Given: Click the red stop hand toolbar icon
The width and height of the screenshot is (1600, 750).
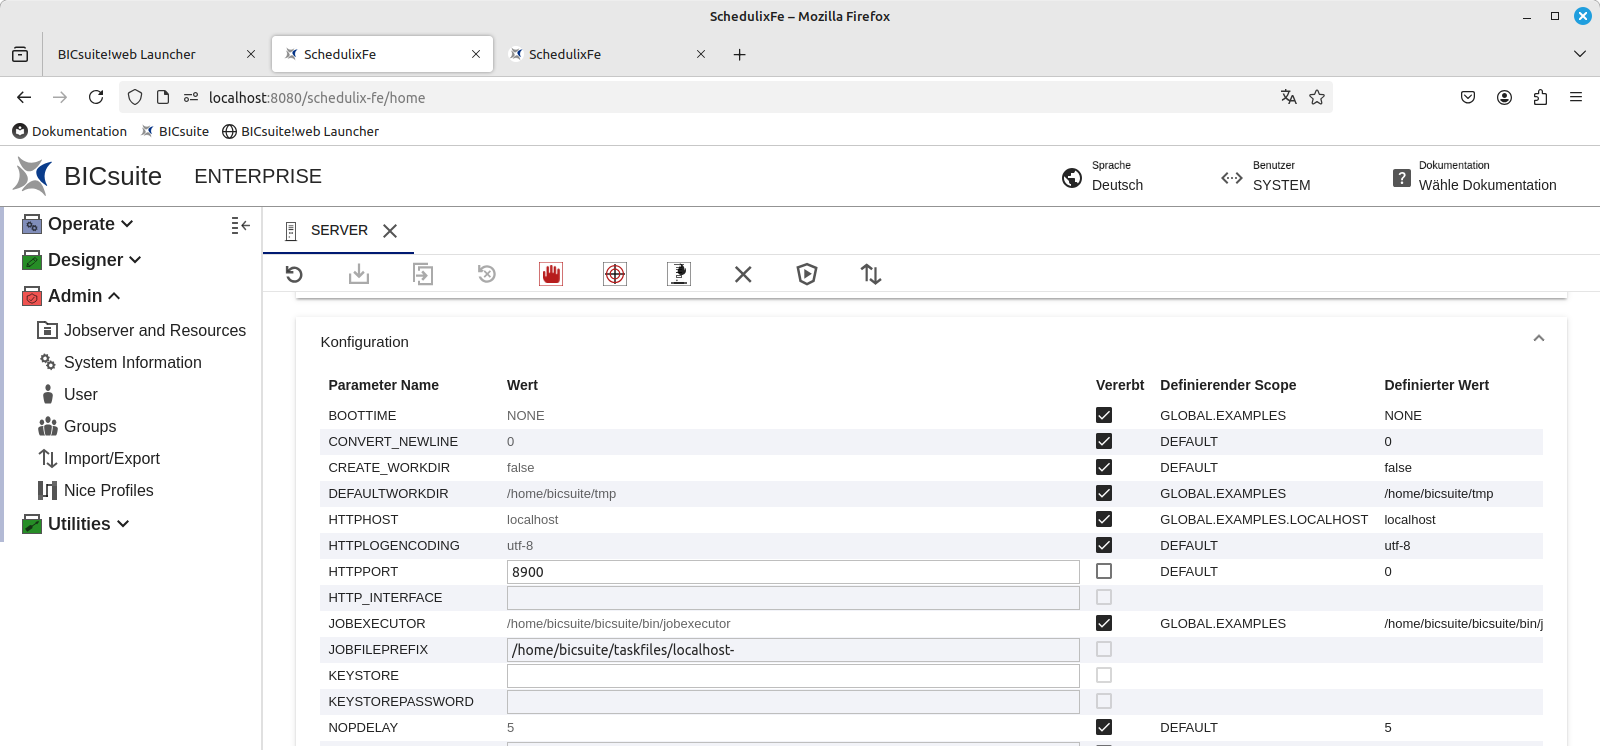Looking at the screenshot, I should point(551,274).
